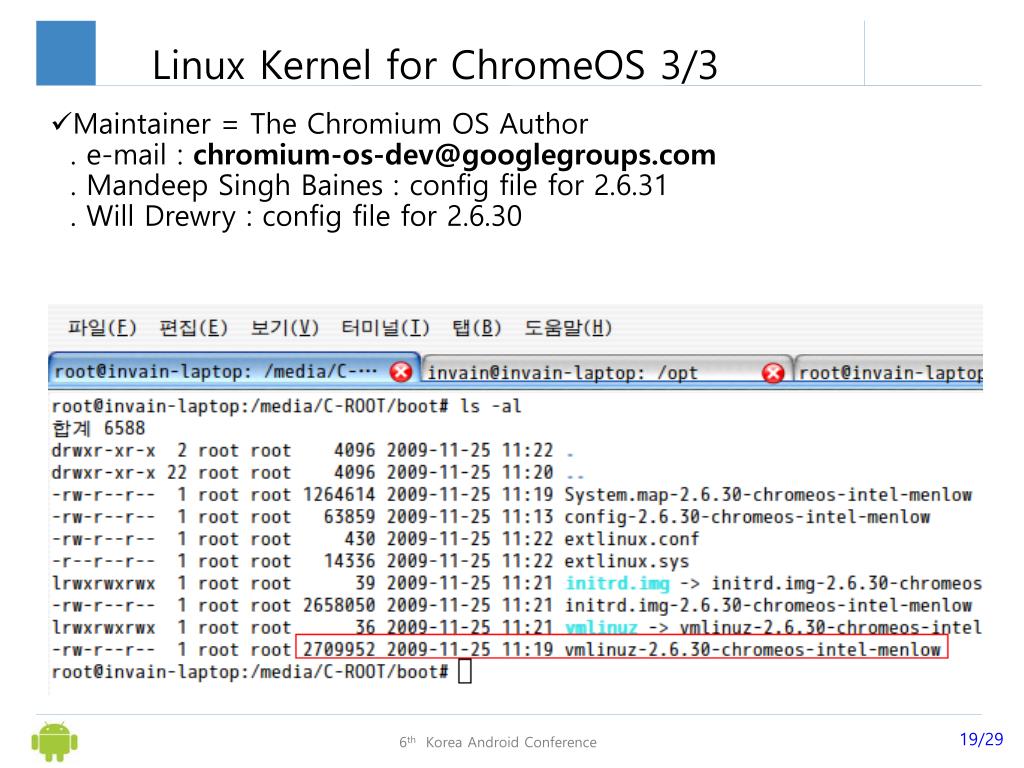Select the Linux Kernel for ChromeOS 3/3 title
Image resolution: width=1024 pixels, height=768 pixels.
click(435, 65)
